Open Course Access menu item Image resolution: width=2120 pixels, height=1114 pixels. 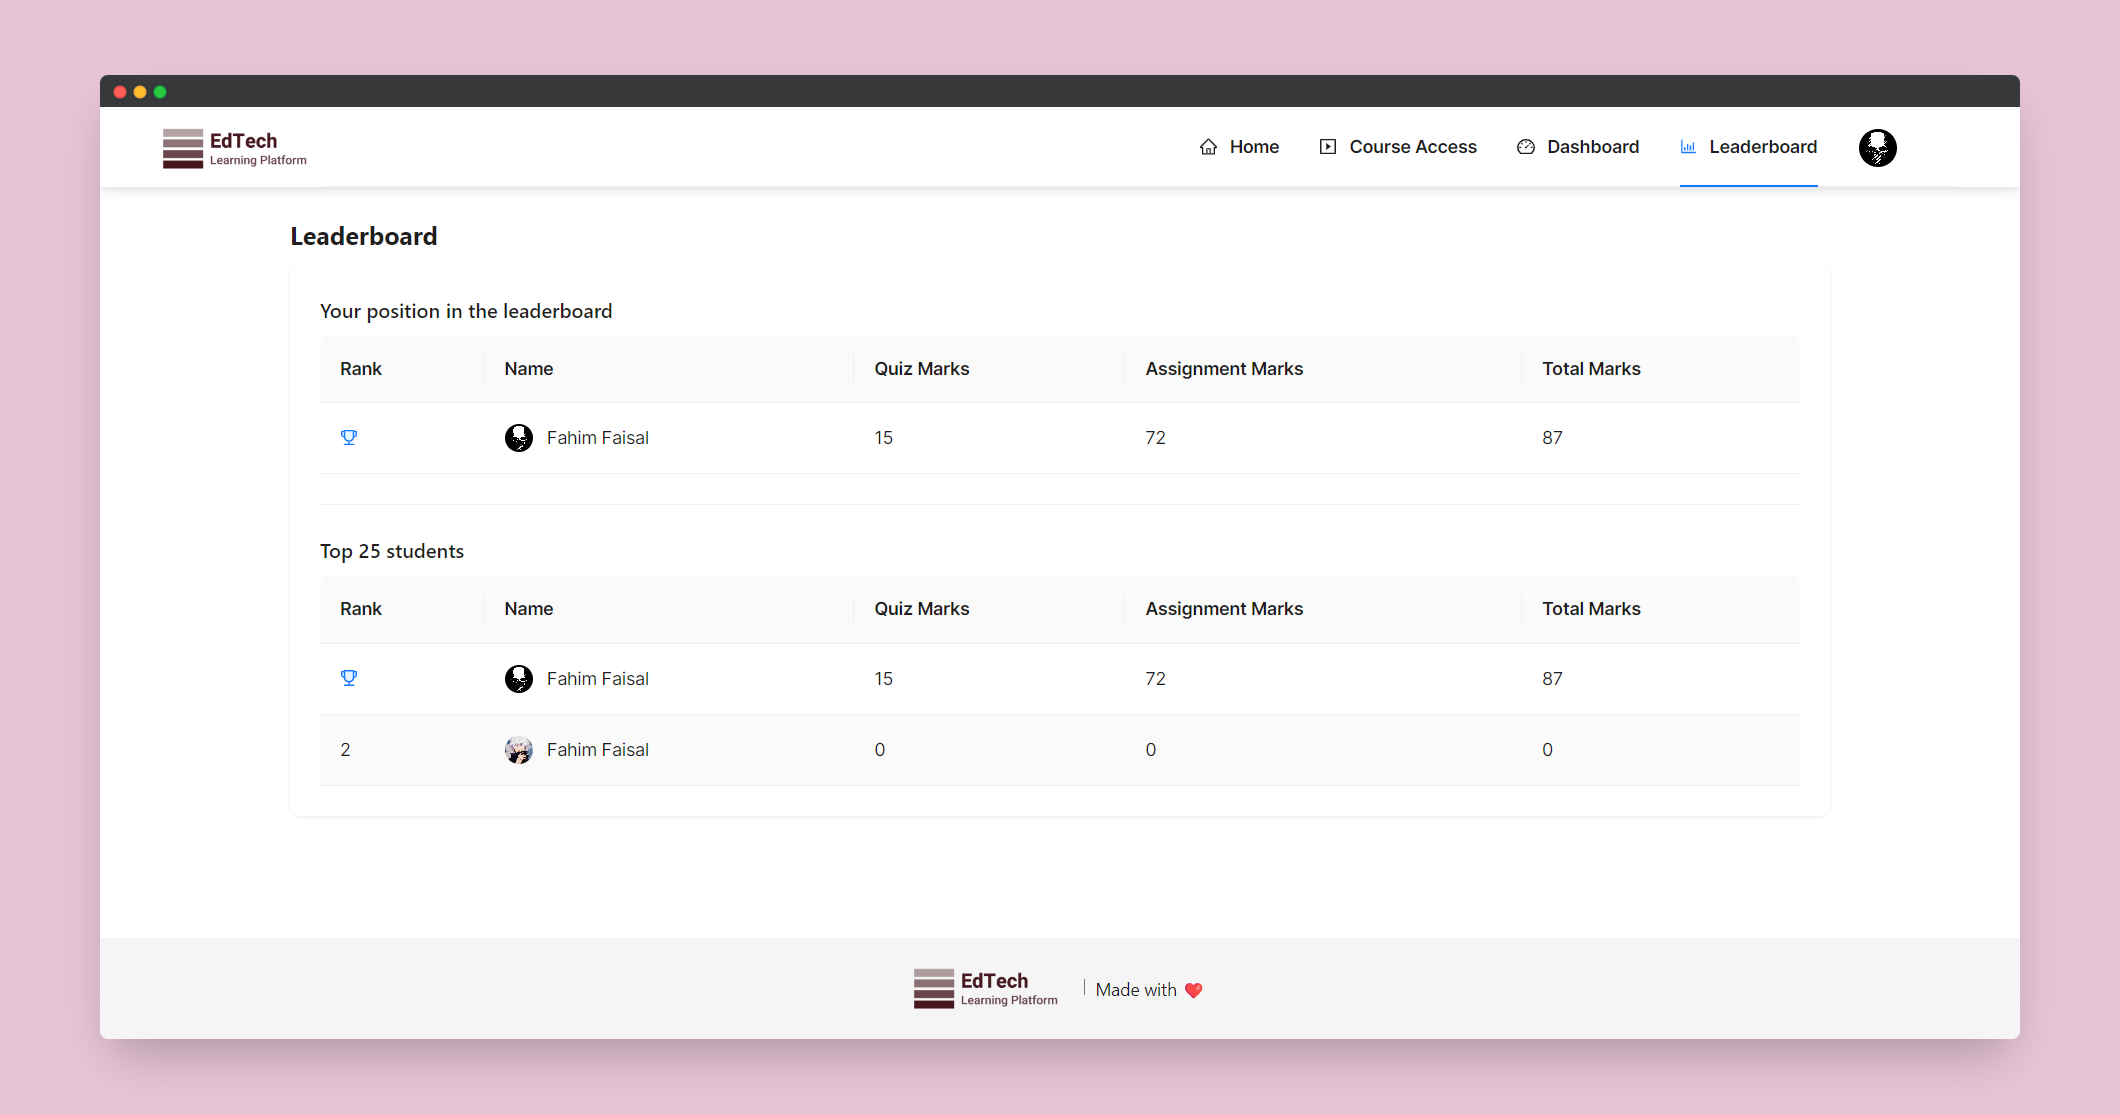[x=1412, y=147]
